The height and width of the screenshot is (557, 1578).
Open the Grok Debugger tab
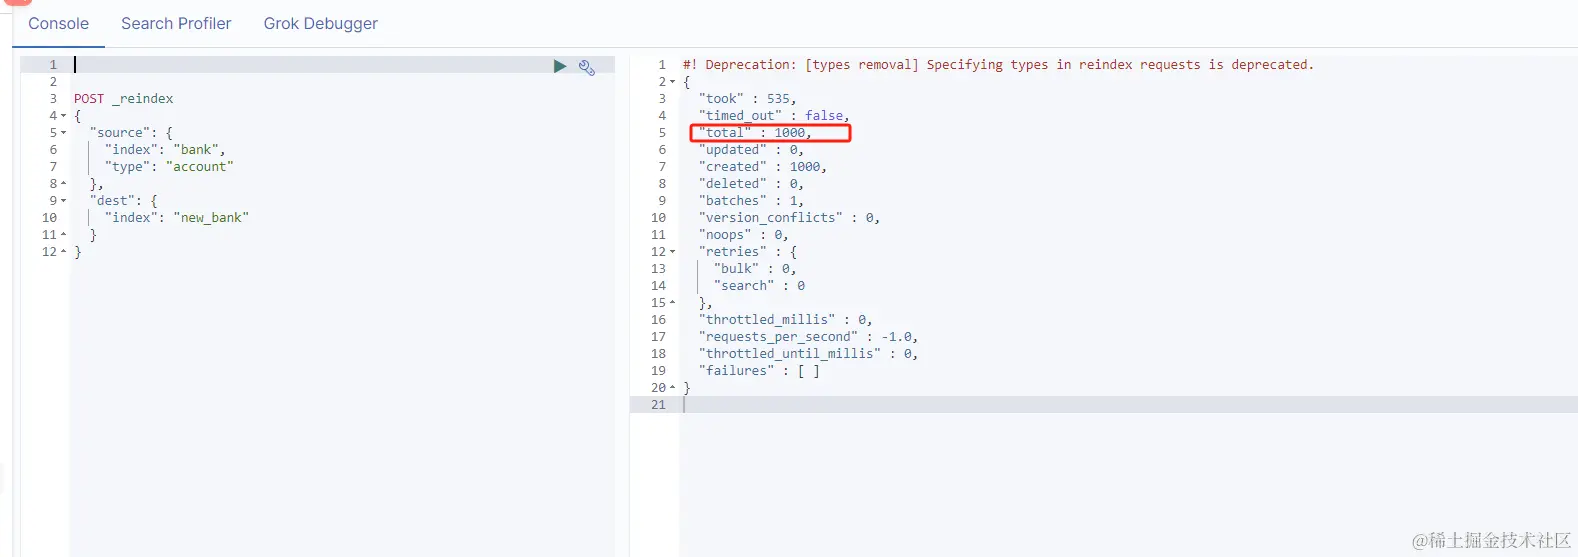(320, 23)
